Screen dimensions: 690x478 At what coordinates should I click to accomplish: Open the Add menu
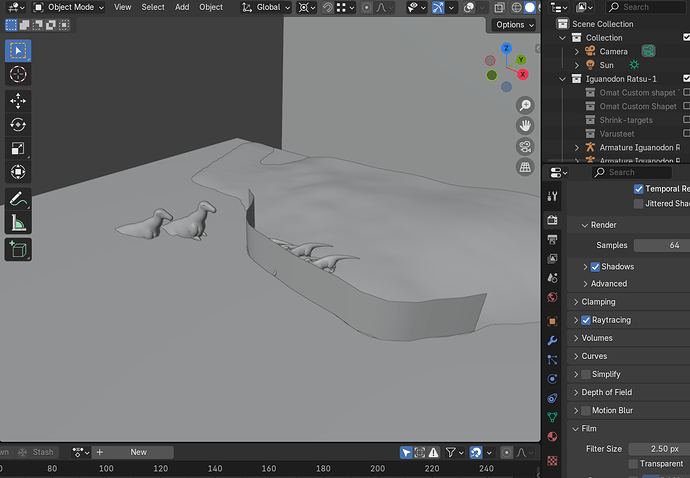pyautogui.click(x=182, y=7)
